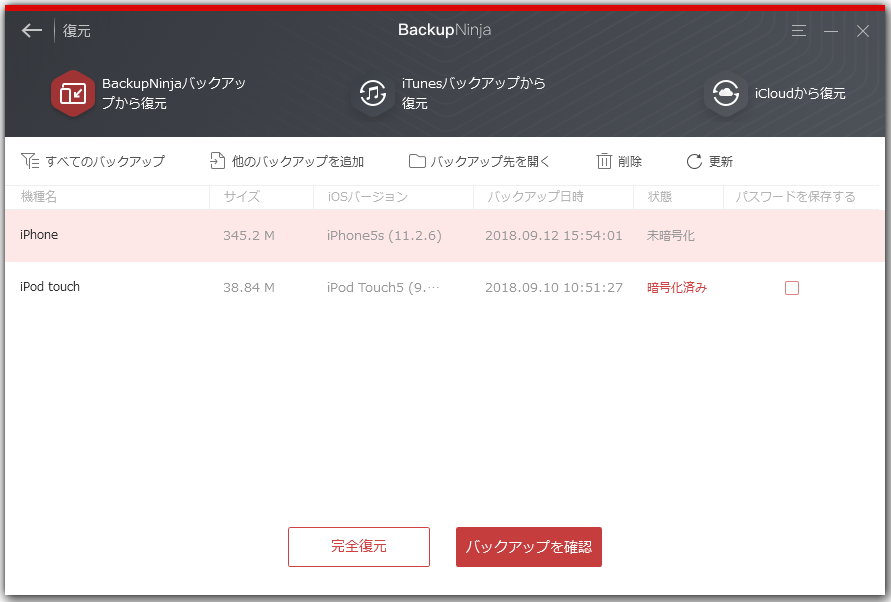Click backup date 2018.09.12 15:54:01

point(554,235)
